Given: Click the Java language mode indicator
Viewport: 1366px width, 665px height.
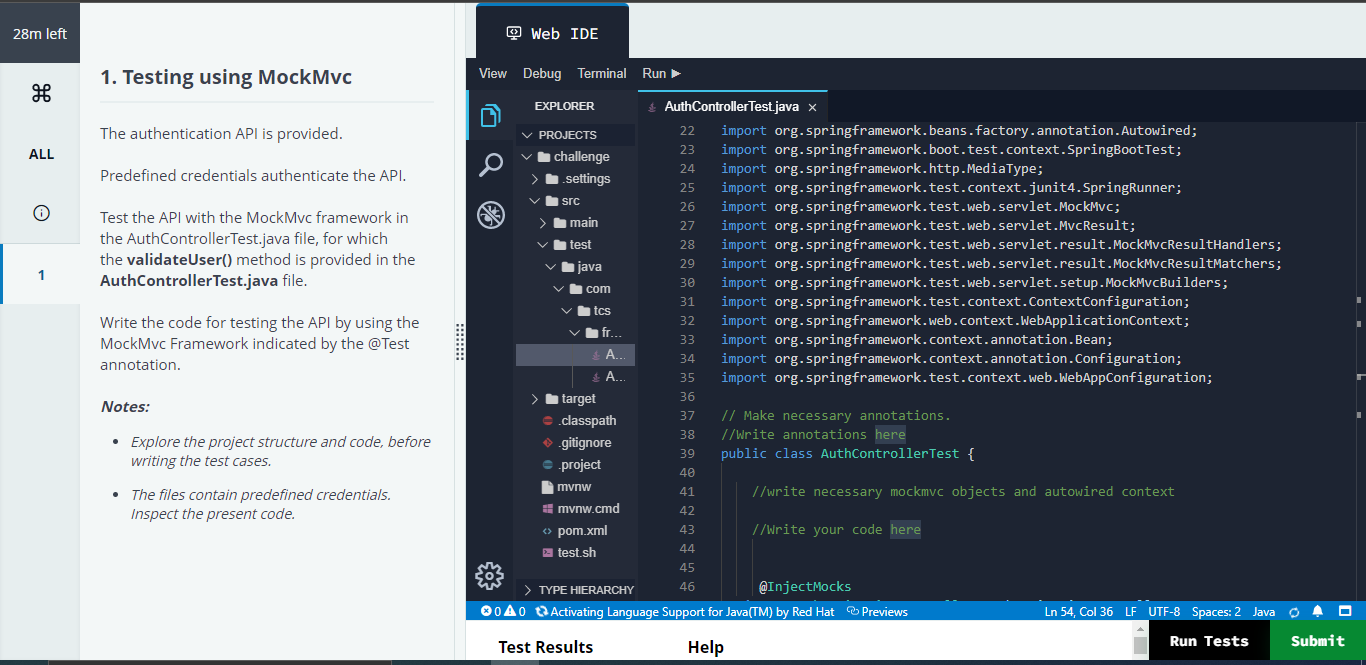Looking at the screenshot, I should click(x=1264, y=611).
